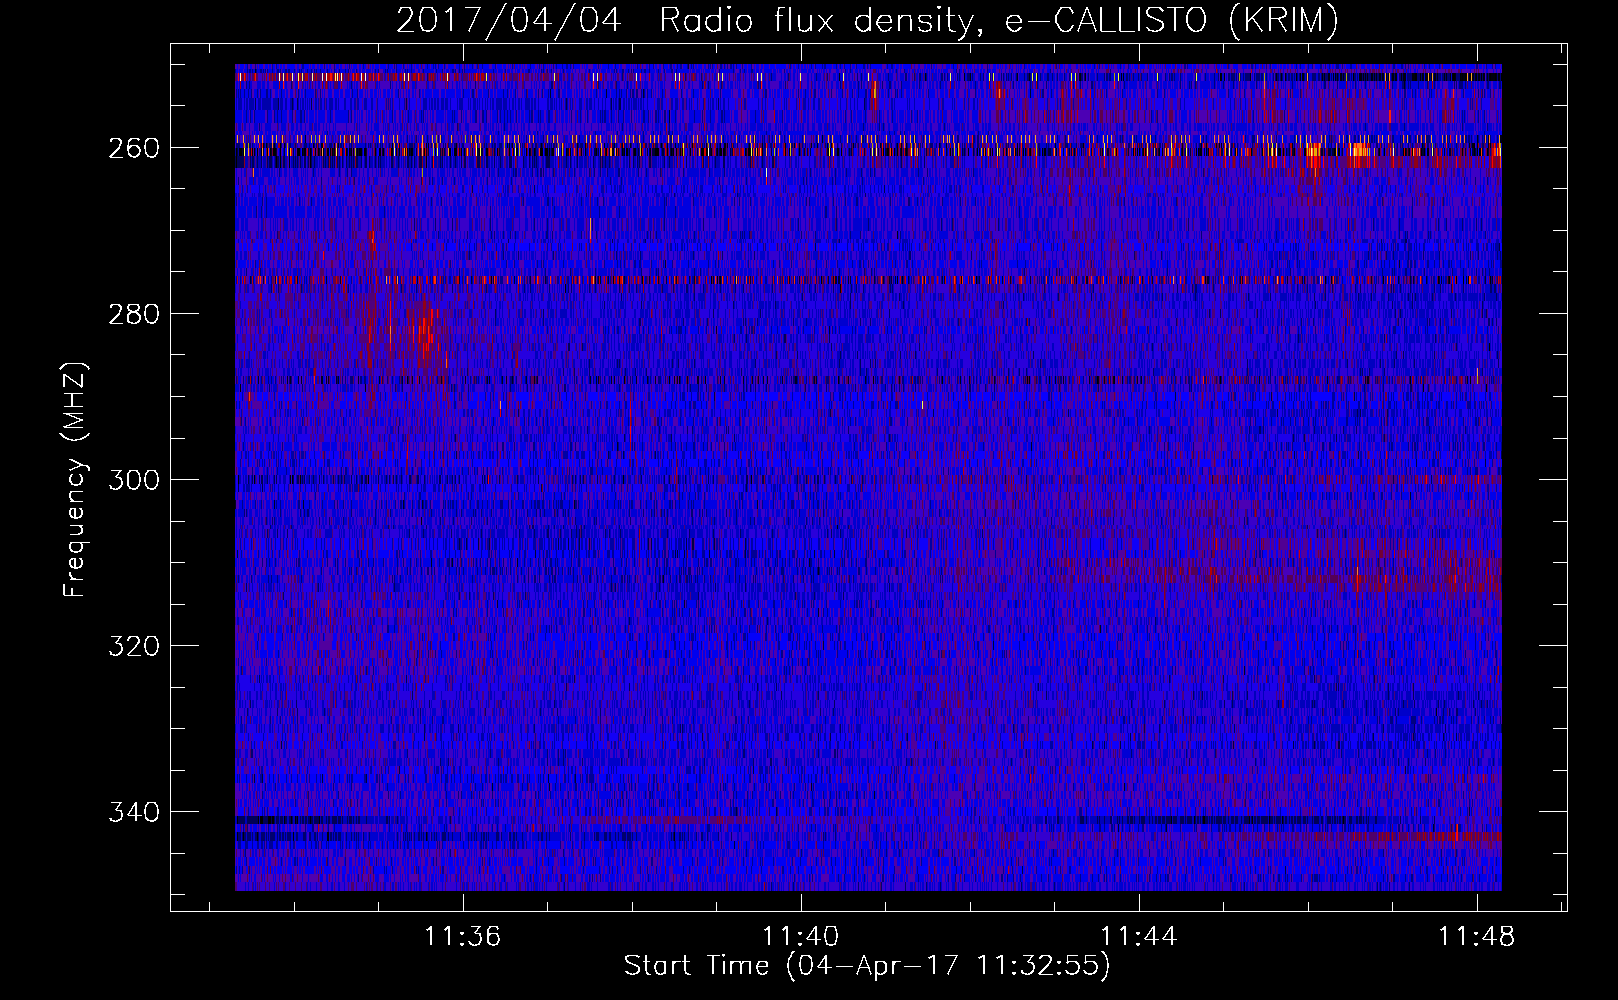
Task: Click the 11:40 time axis label
Action: coord(800,937)
